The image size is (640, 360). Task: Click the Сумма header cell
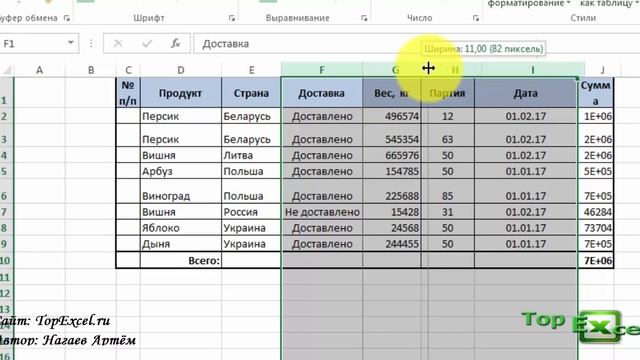tap(596, 93)
